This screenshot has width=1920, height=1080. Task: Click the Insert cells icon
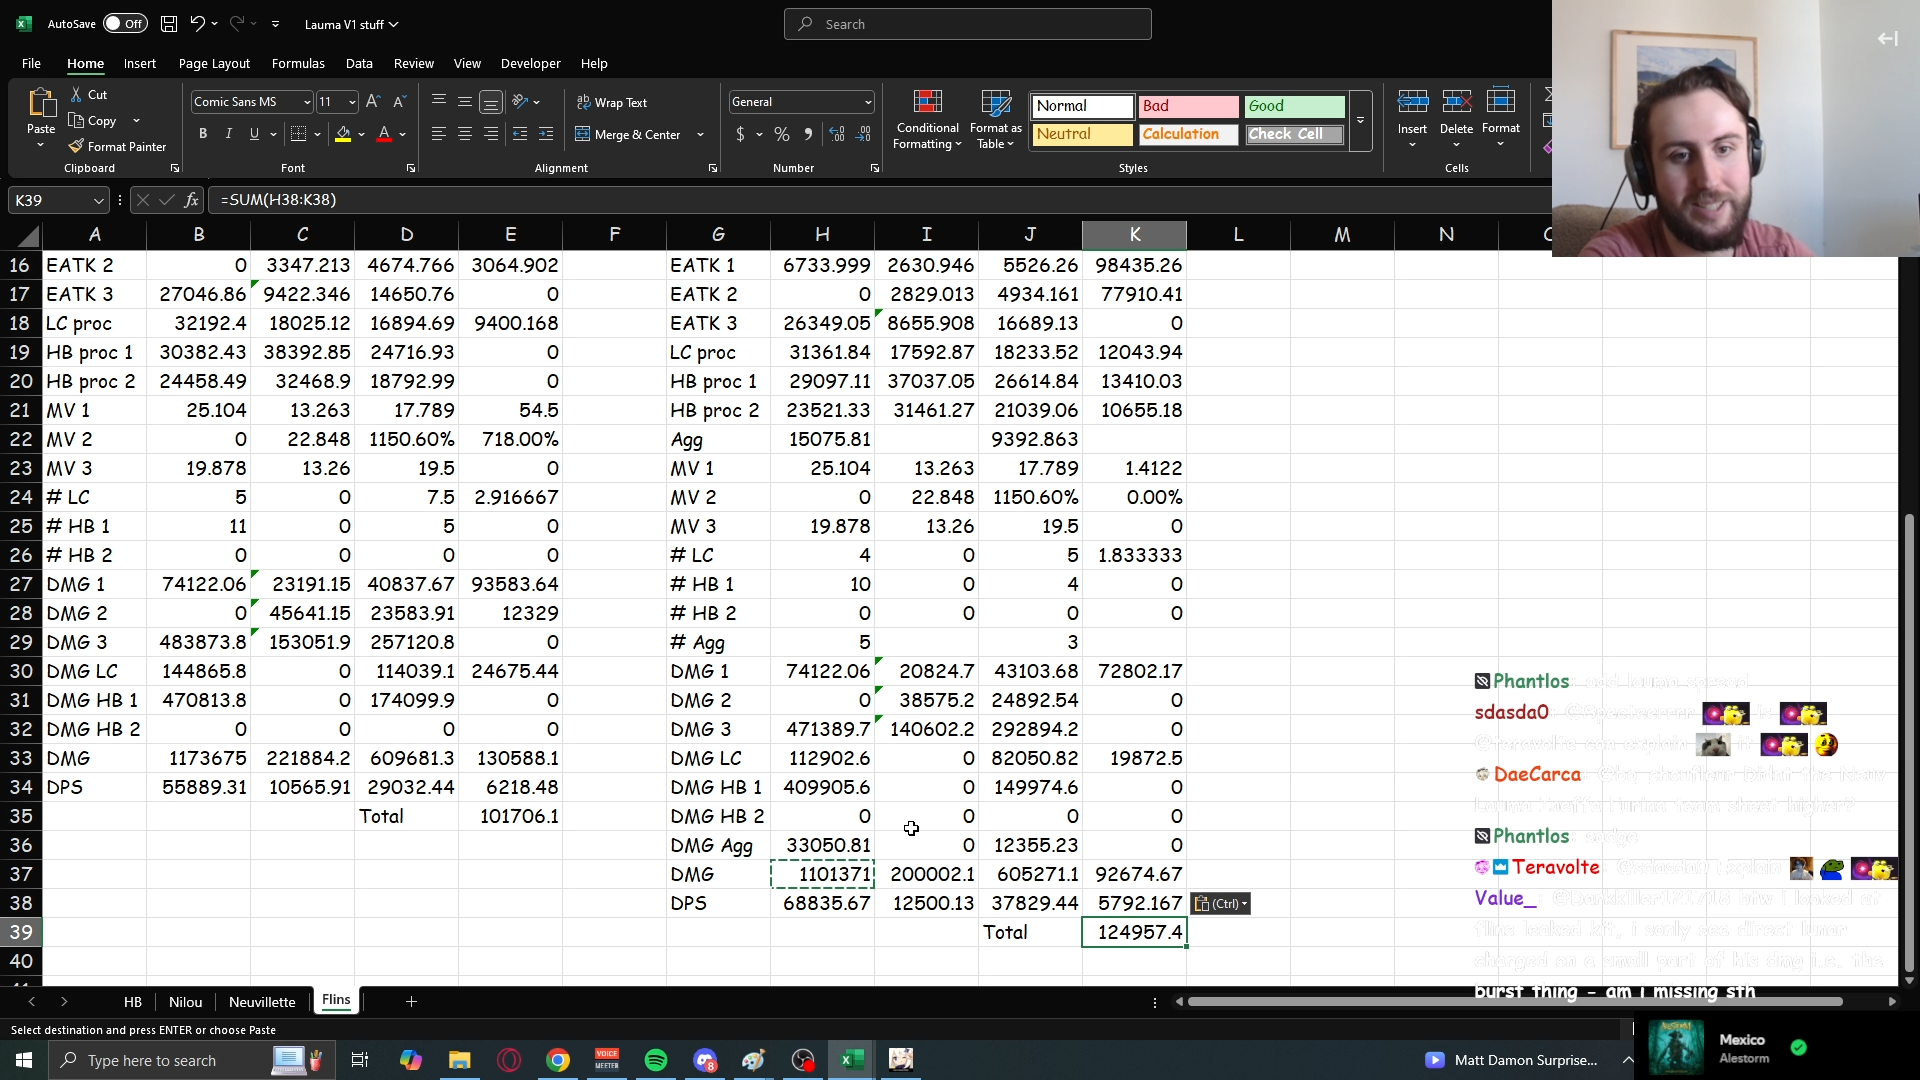1412,102
